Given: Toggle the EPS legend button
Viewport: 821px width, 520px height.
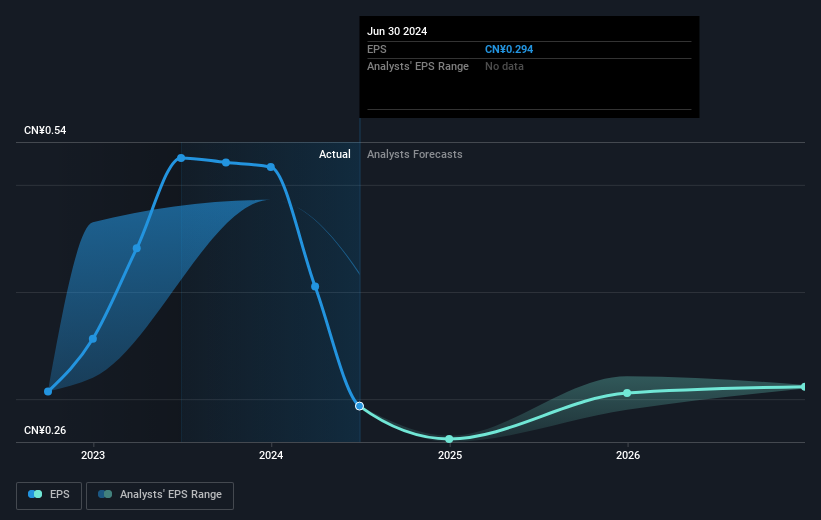Looking at the screenshot, I should 49,495.
